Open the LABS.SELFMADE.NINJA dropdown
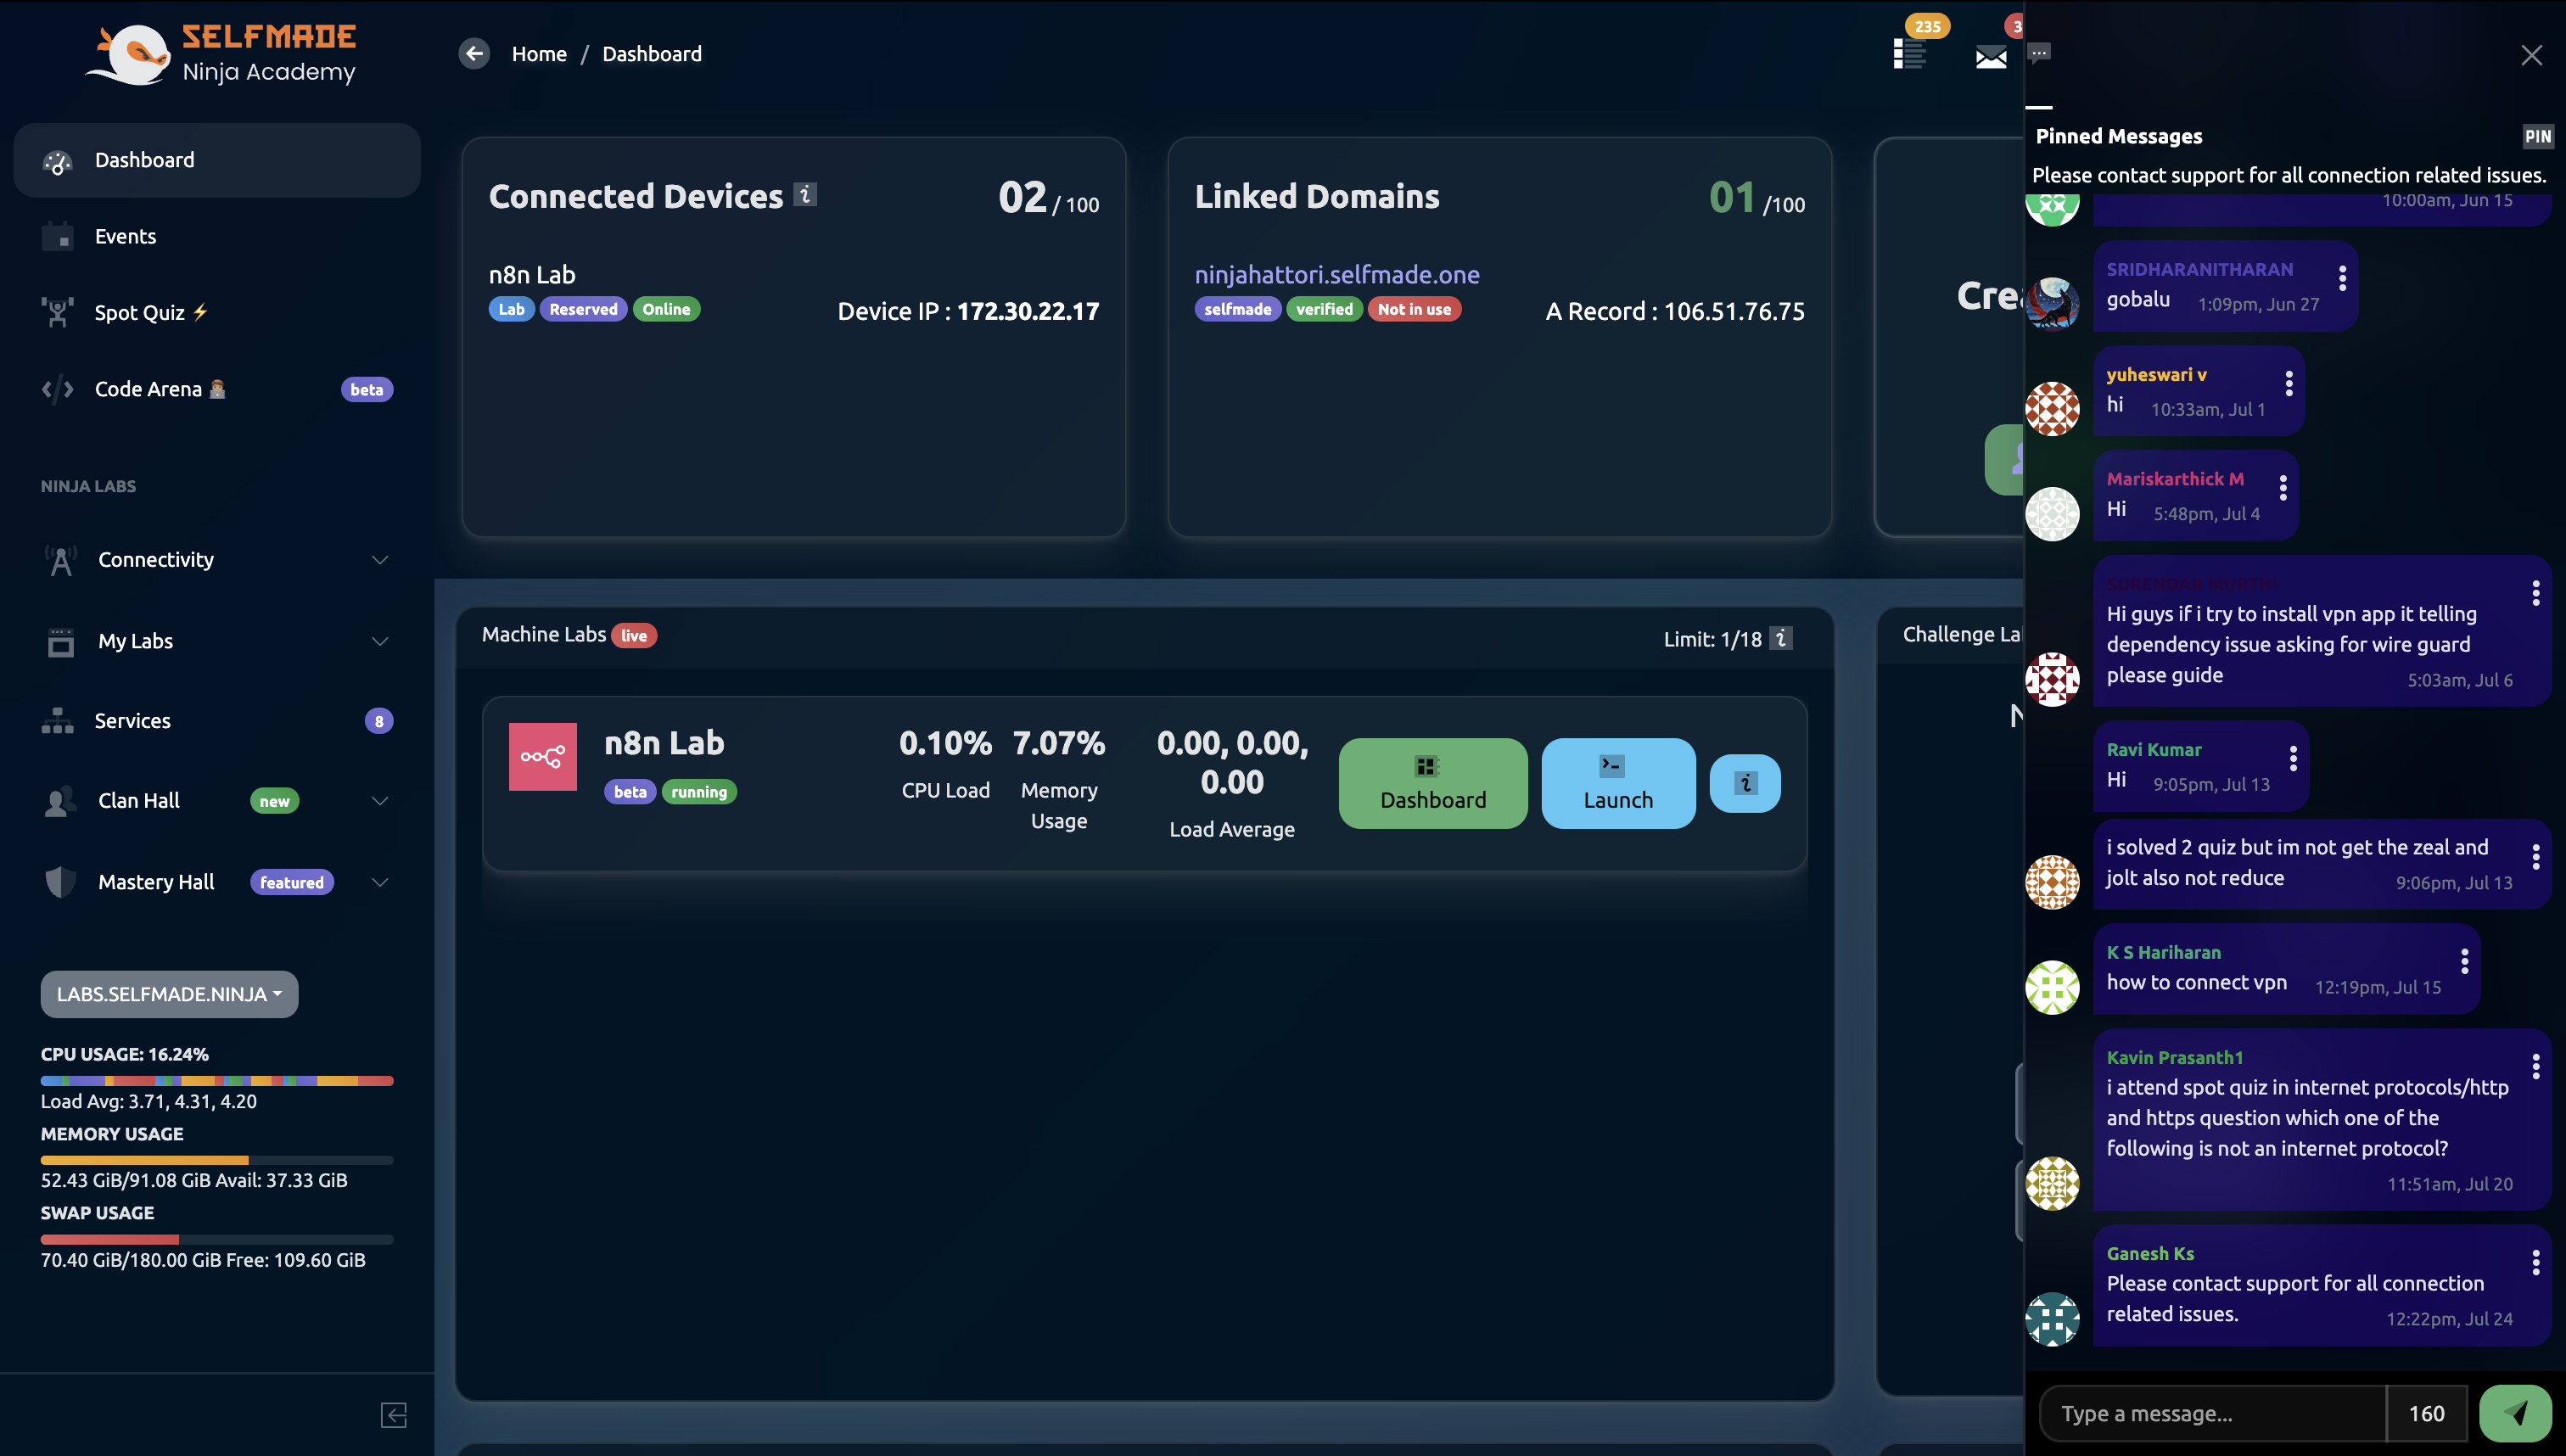Image resolution: width=2566 pixels, height=1456 pixels. coord(169,994)
